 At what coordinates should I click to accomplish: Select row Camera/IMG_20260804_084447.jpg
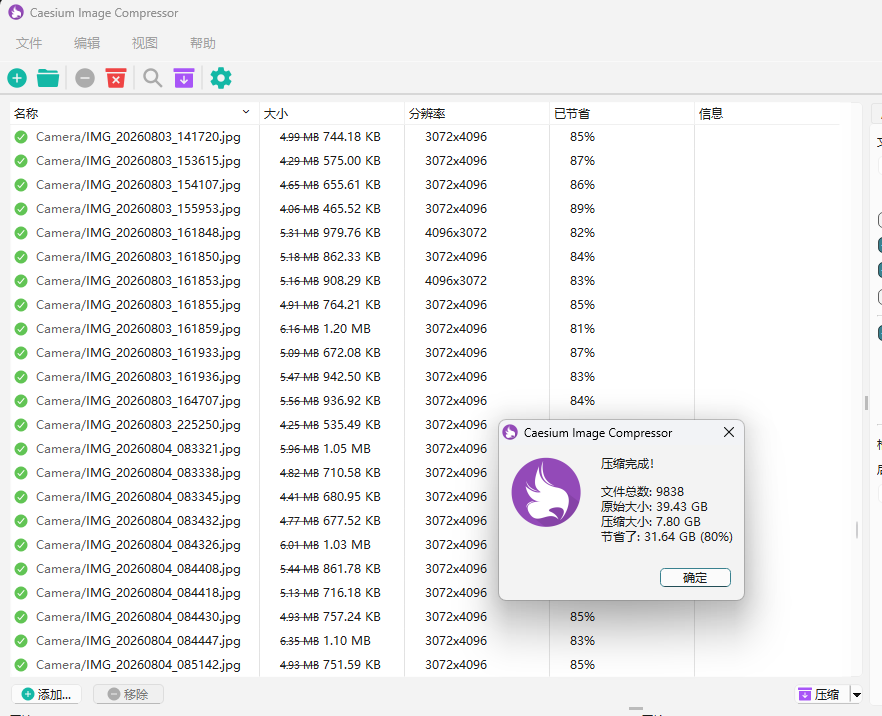[425, 641]
